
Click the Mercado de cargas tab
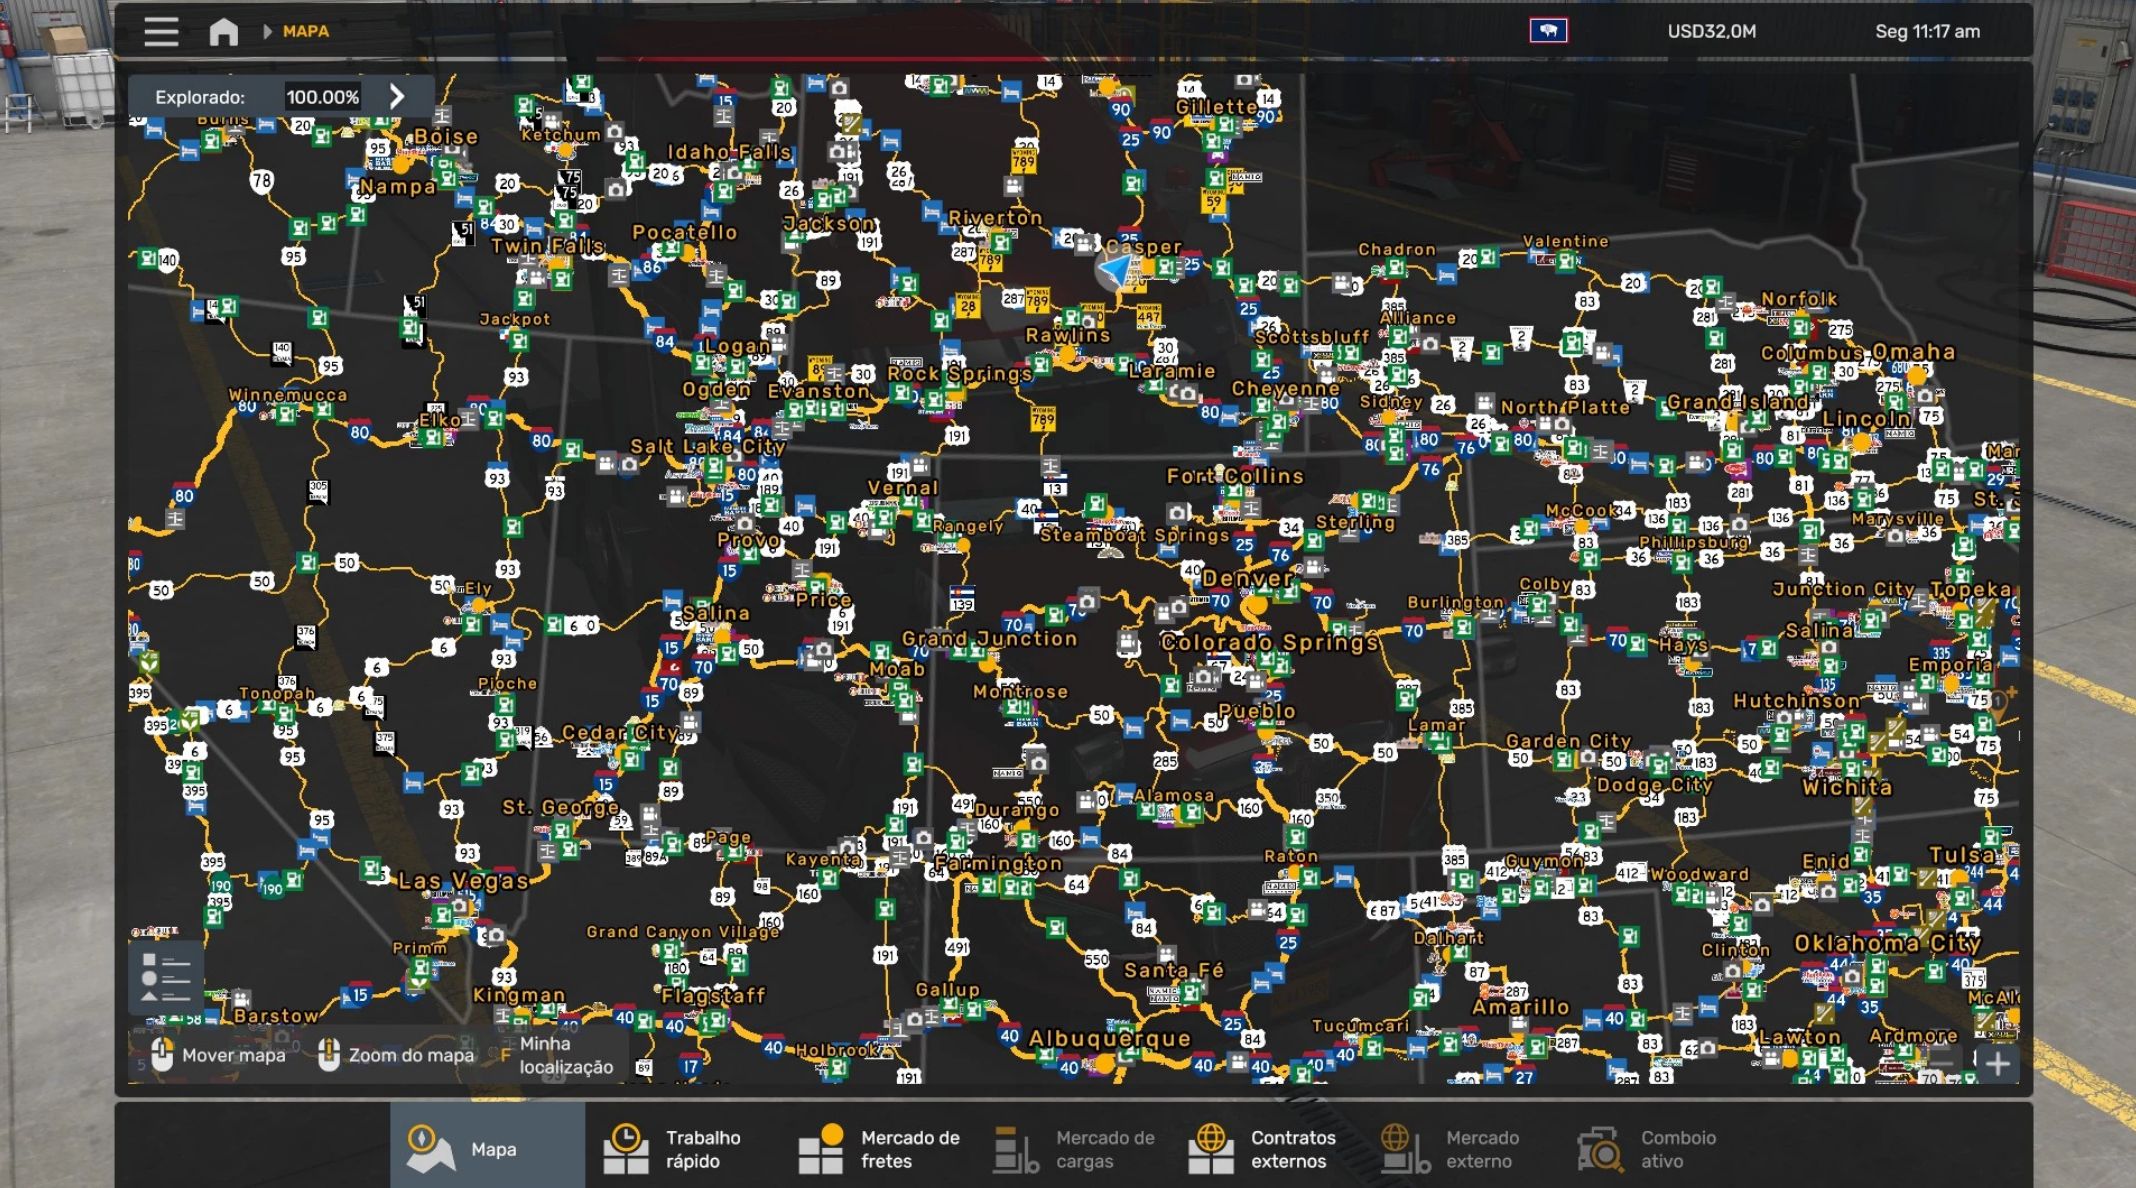click(x=1075, y=1148)
